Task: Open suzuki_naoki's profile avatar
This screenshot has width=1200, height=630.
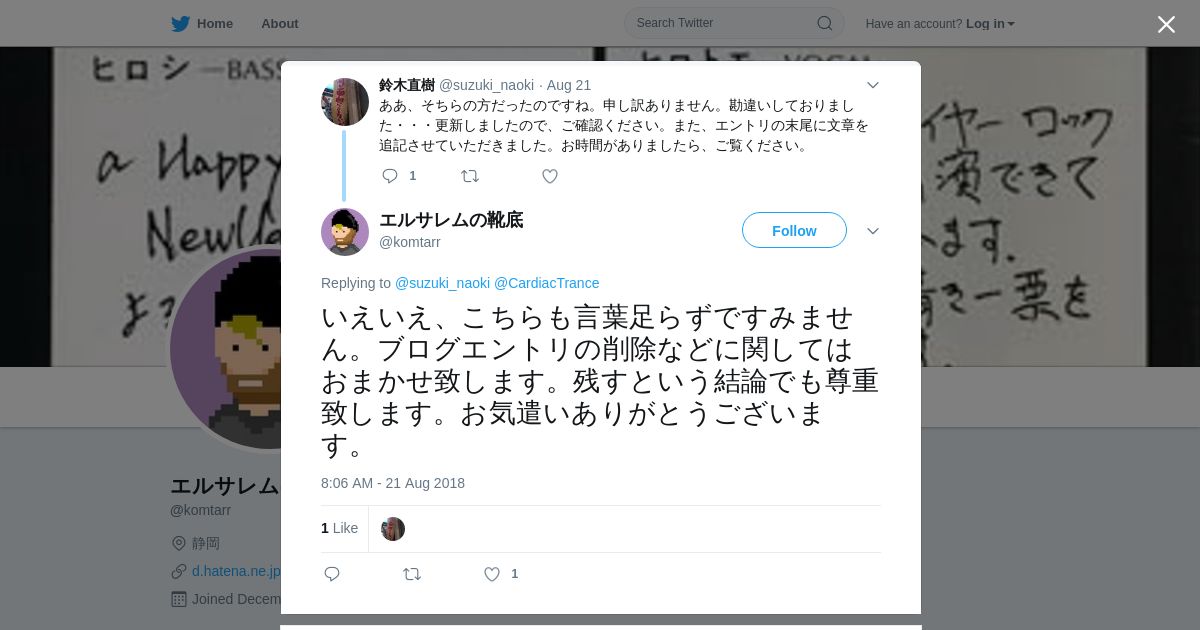Action: pos(345,102)
